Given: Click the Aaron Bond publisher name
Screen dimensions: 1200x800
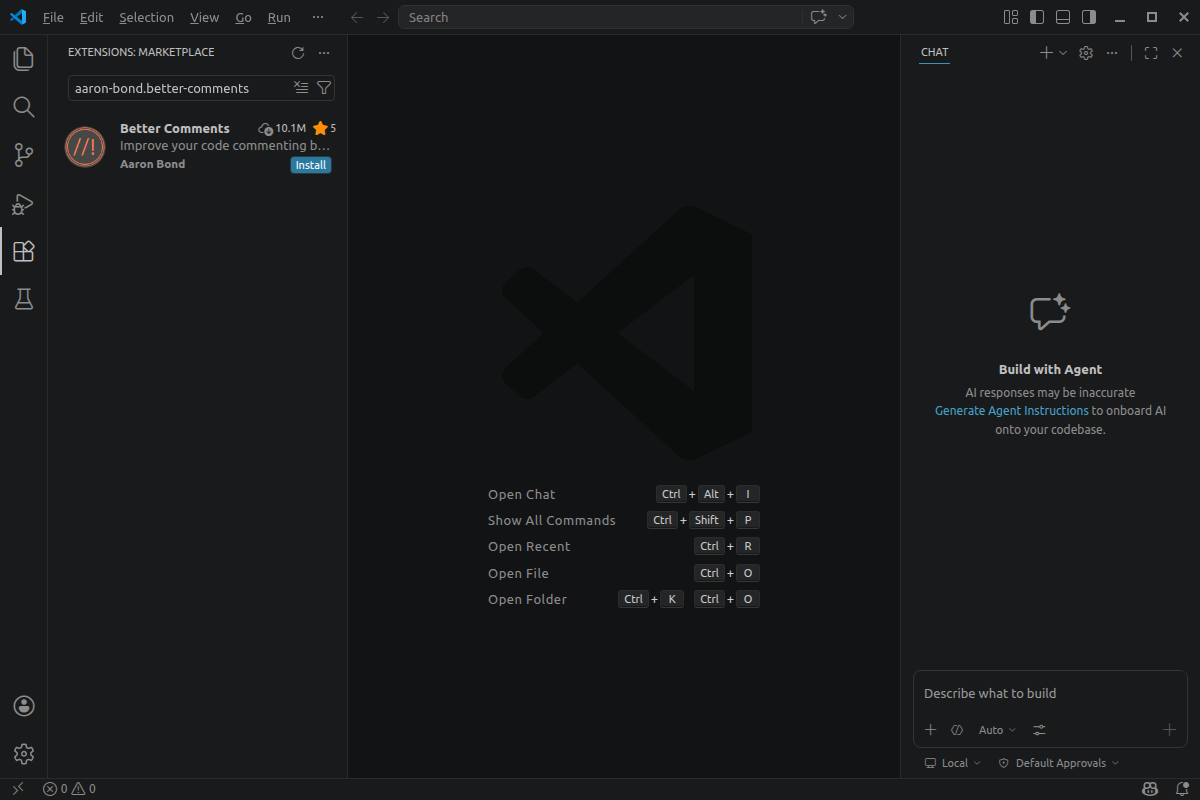Looking at the screenshot, I should point(152,164).
